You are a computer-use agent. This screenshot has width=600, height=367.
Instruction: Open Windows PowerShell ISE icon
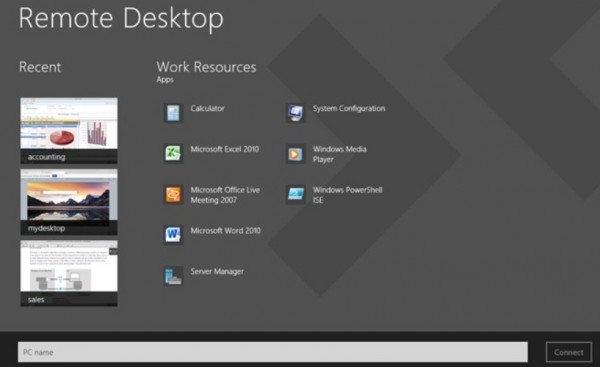pos(295,195)
